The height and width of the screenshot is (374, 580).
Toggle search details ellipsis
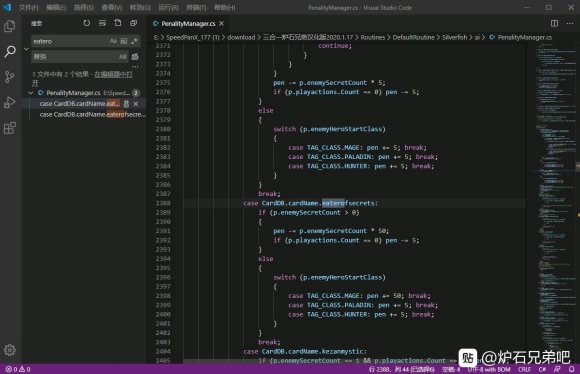click(x=135, y=67)
